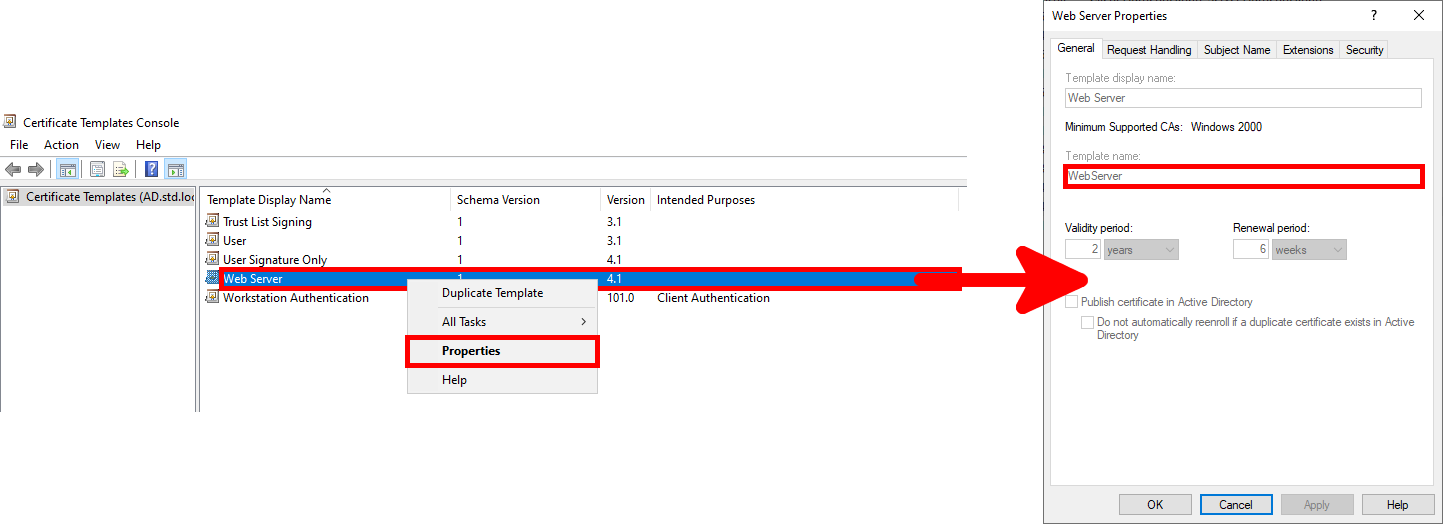Click the User template certificate icon
Screen dimensions: 1443x524
pos(212,240)
